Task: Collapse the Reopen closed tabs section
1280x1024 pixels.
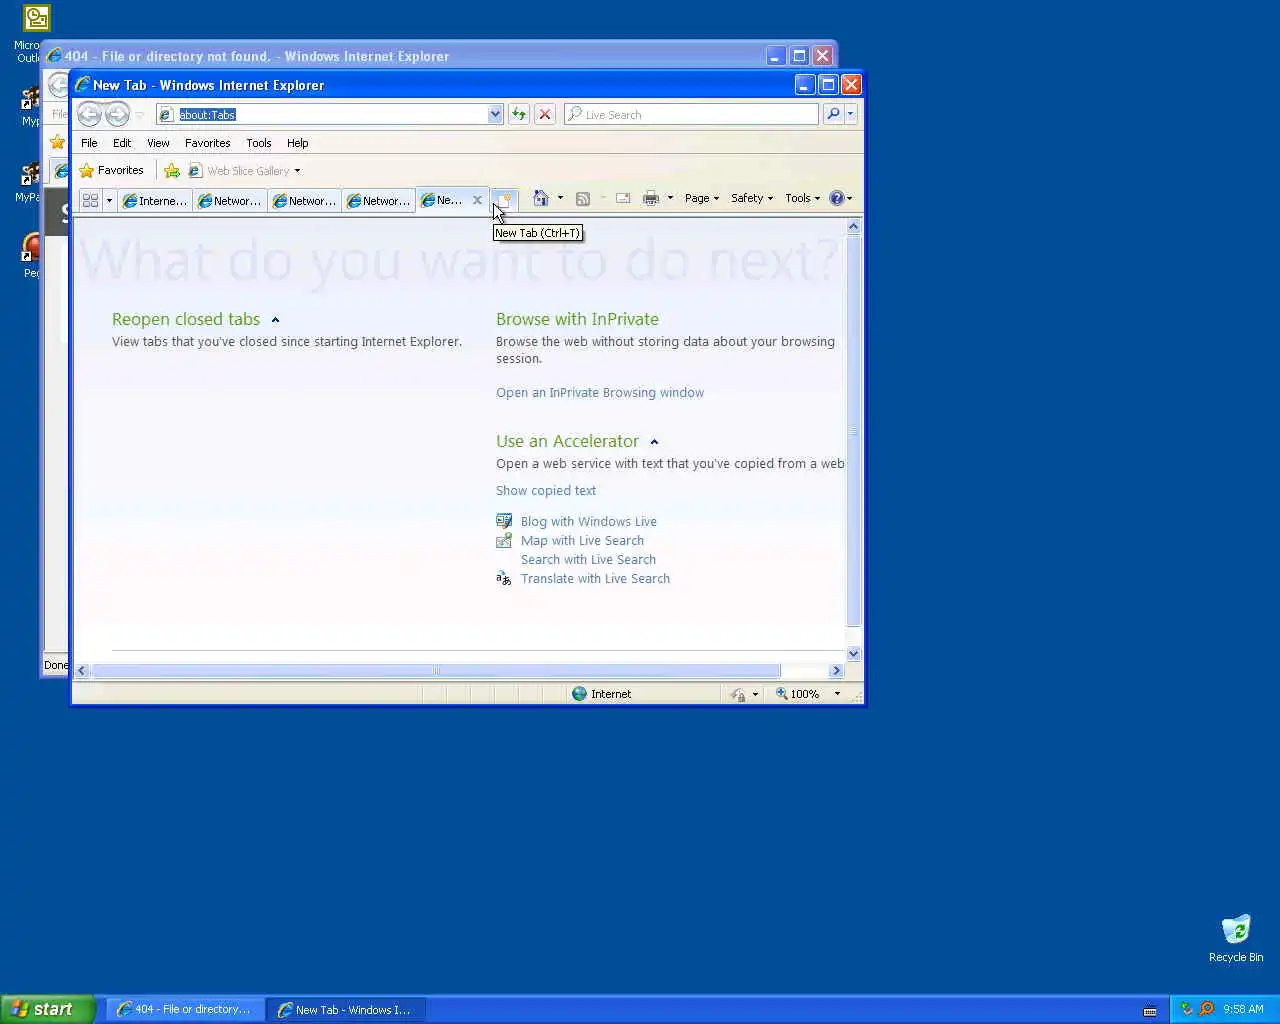Action: pyautogui.click(x=275, y=320)
